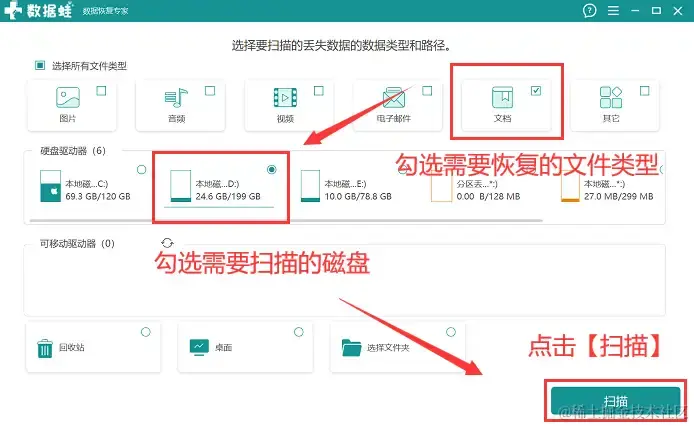Viewport: 694px width, 426px height.
Task: Check the 音频 checkbox
Action: pos(210,91)
